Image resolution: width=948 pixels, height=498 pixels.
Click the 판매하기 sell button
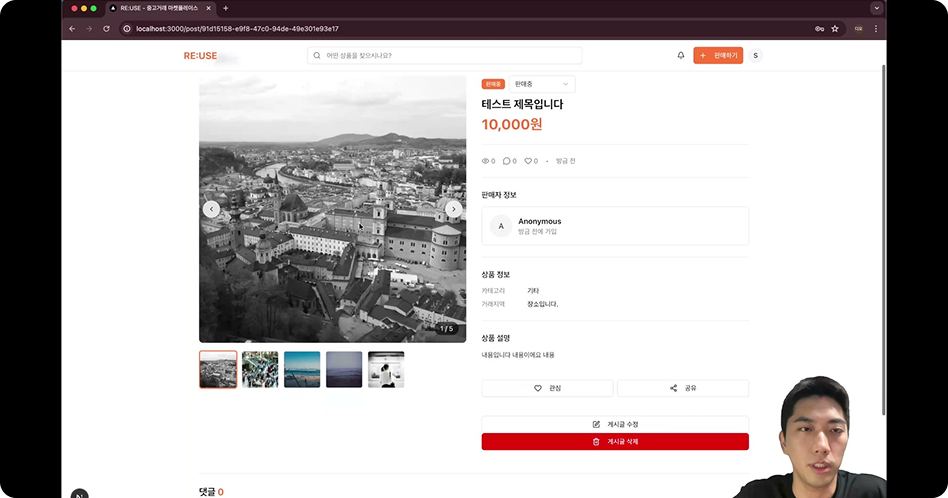coord(718,56)
